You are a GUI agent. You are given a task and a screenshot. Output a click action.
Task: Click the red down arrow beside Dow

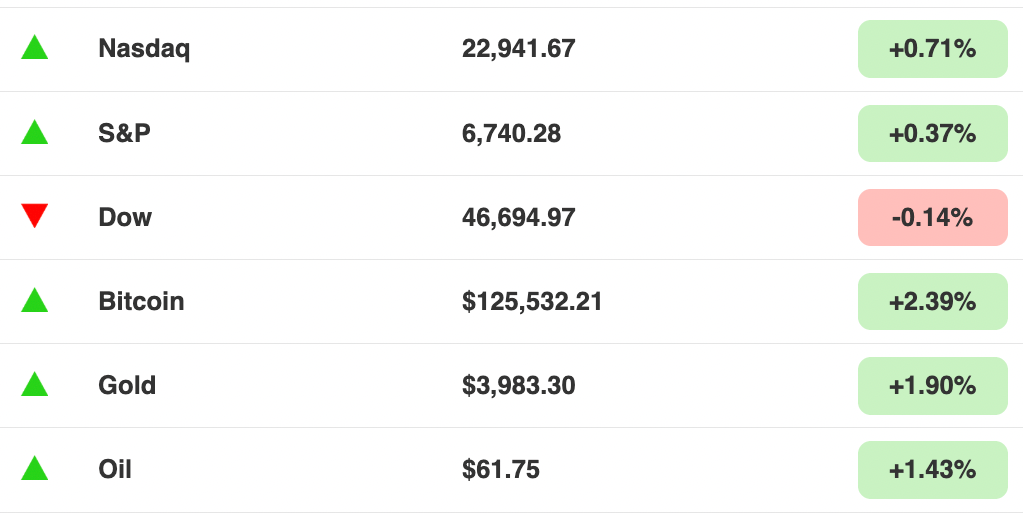pos(35,215)
